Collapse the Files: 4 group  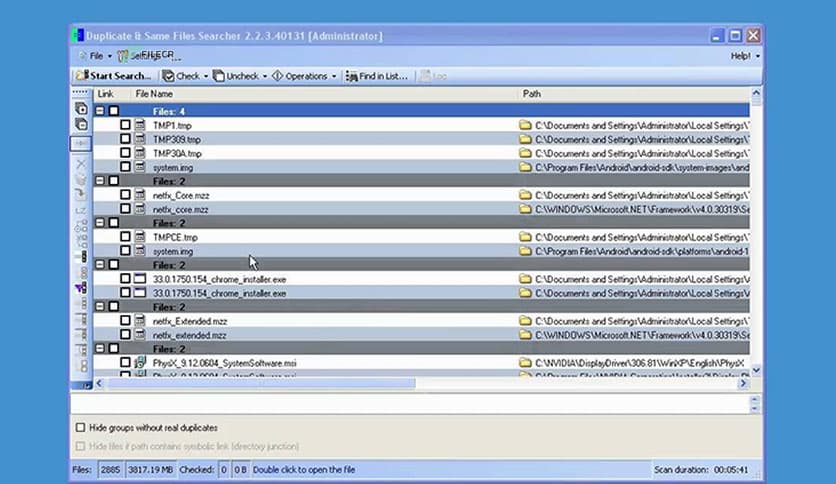(100, 111)
